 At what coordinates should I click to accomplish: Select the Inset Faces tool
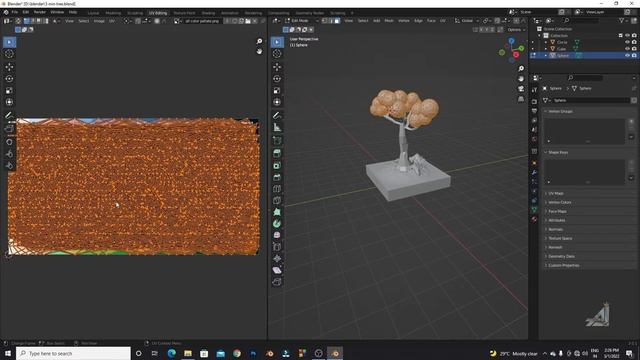click(277, 165)
